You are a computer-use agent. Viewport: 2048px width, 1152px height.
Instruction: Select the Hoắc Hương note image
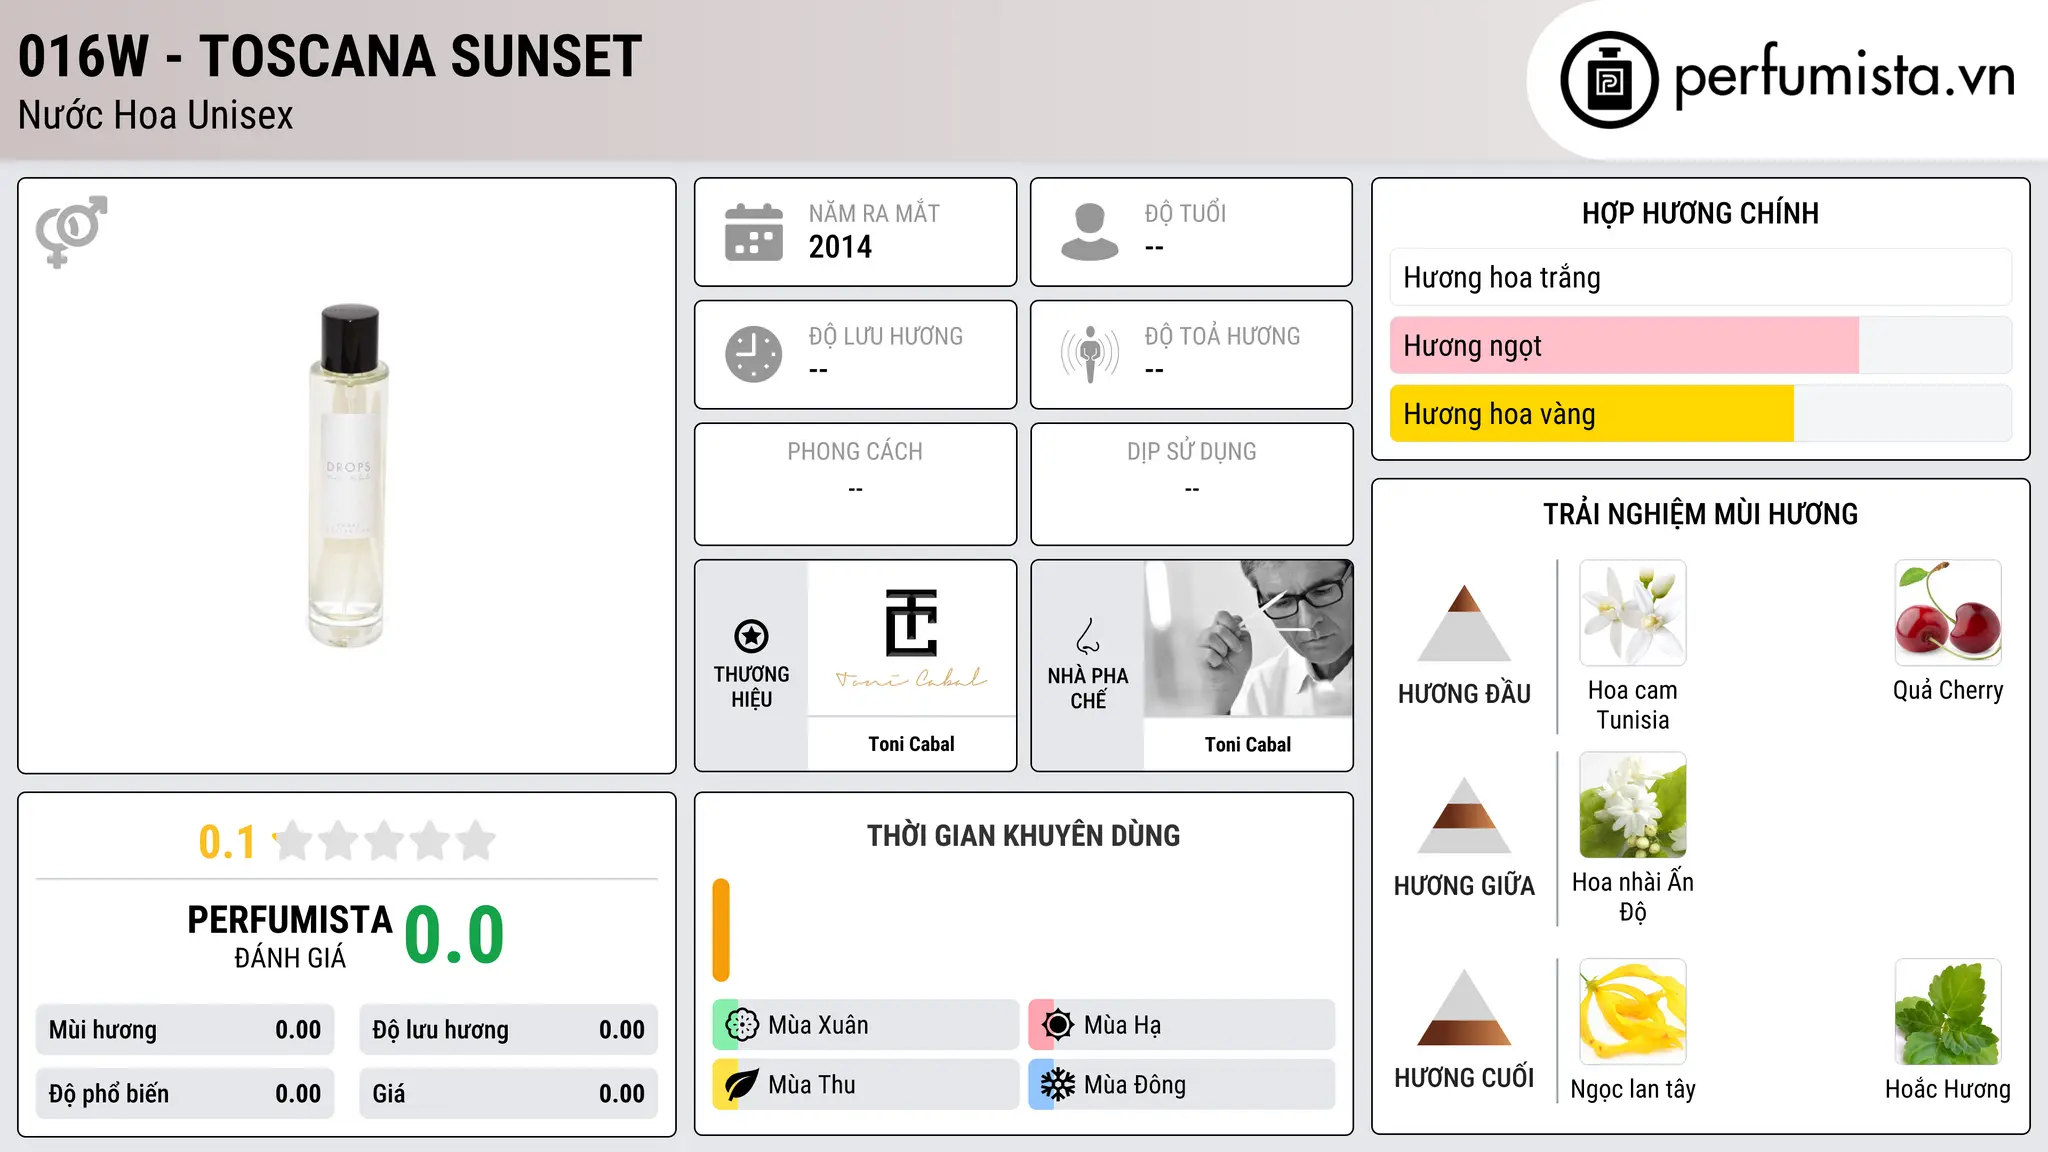(x=1947, y=1012)
